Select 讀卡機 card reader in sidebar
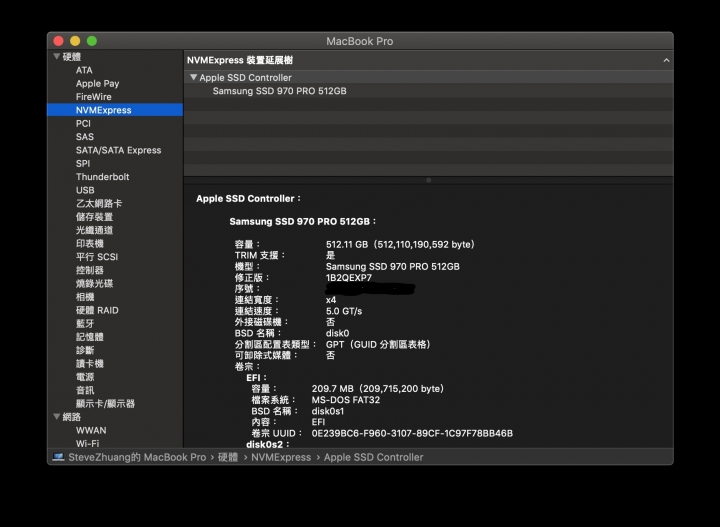Image resolution: width=720 pixels, height=527 pixels. 90,363
